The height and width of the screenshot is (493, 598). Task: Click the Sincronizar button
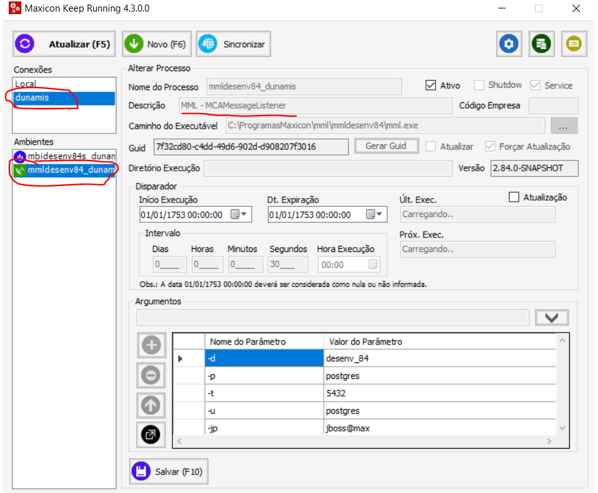(233, 44)
